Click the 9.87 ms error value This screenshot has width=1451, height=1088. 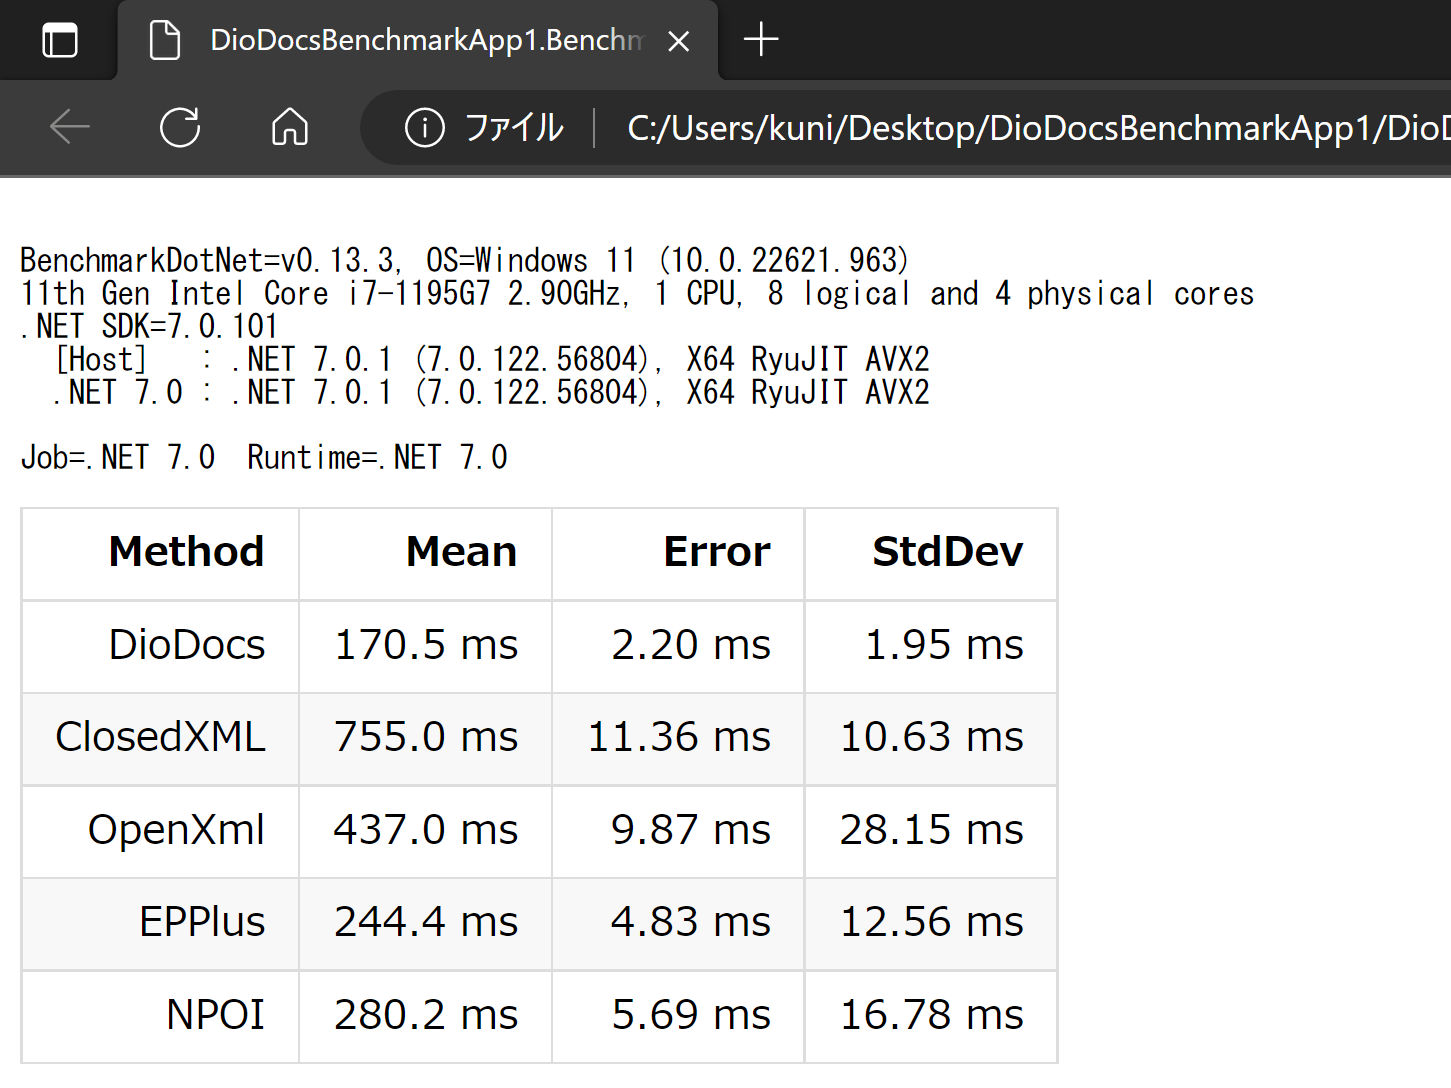[691, 830]
